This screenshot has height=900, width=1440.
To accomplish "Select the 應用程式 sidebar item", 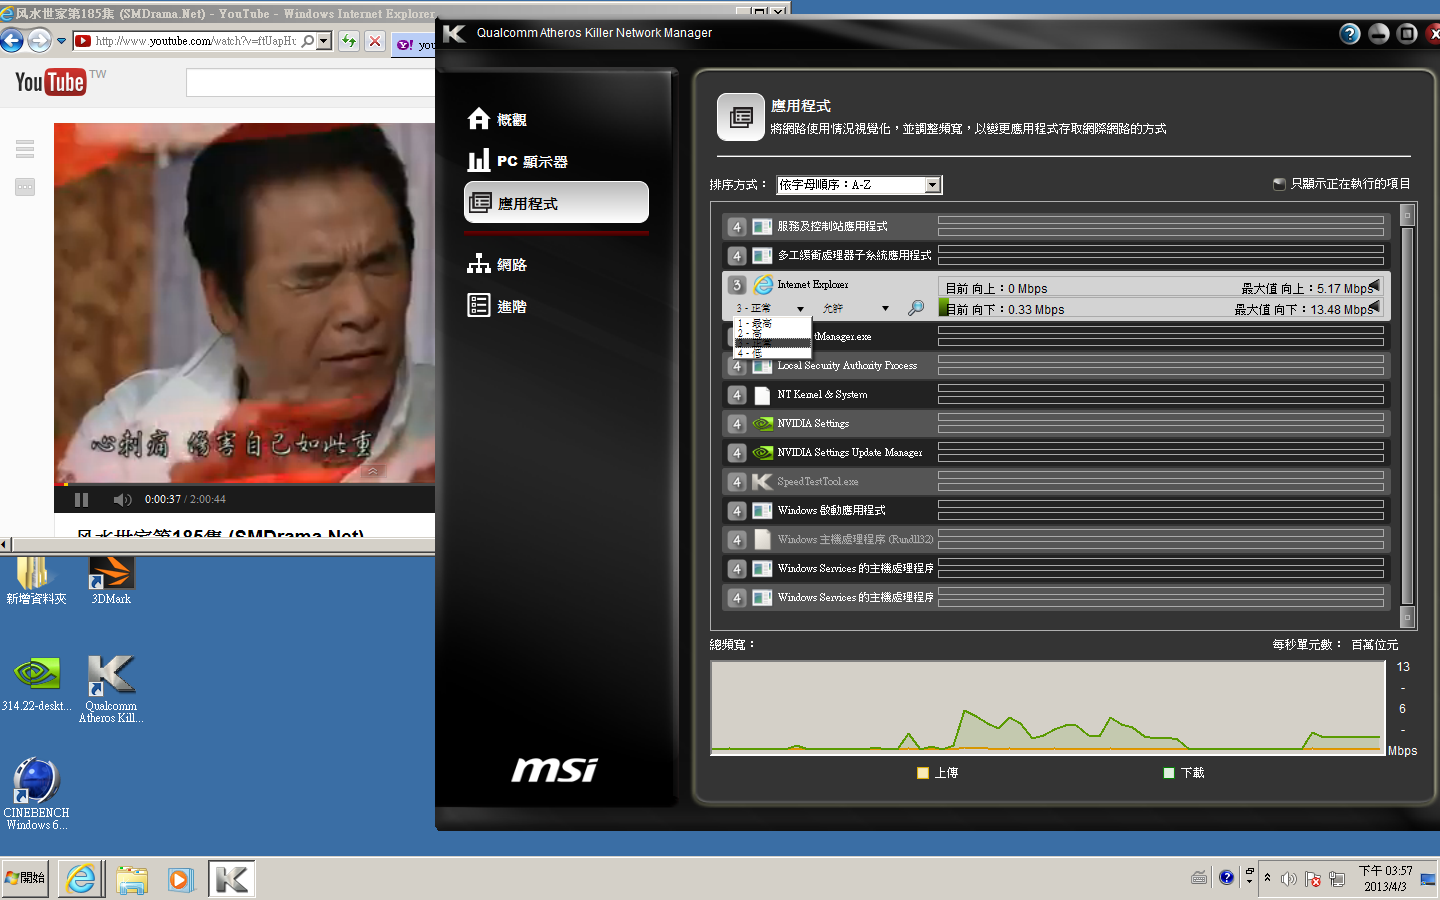I will [556, 203].
